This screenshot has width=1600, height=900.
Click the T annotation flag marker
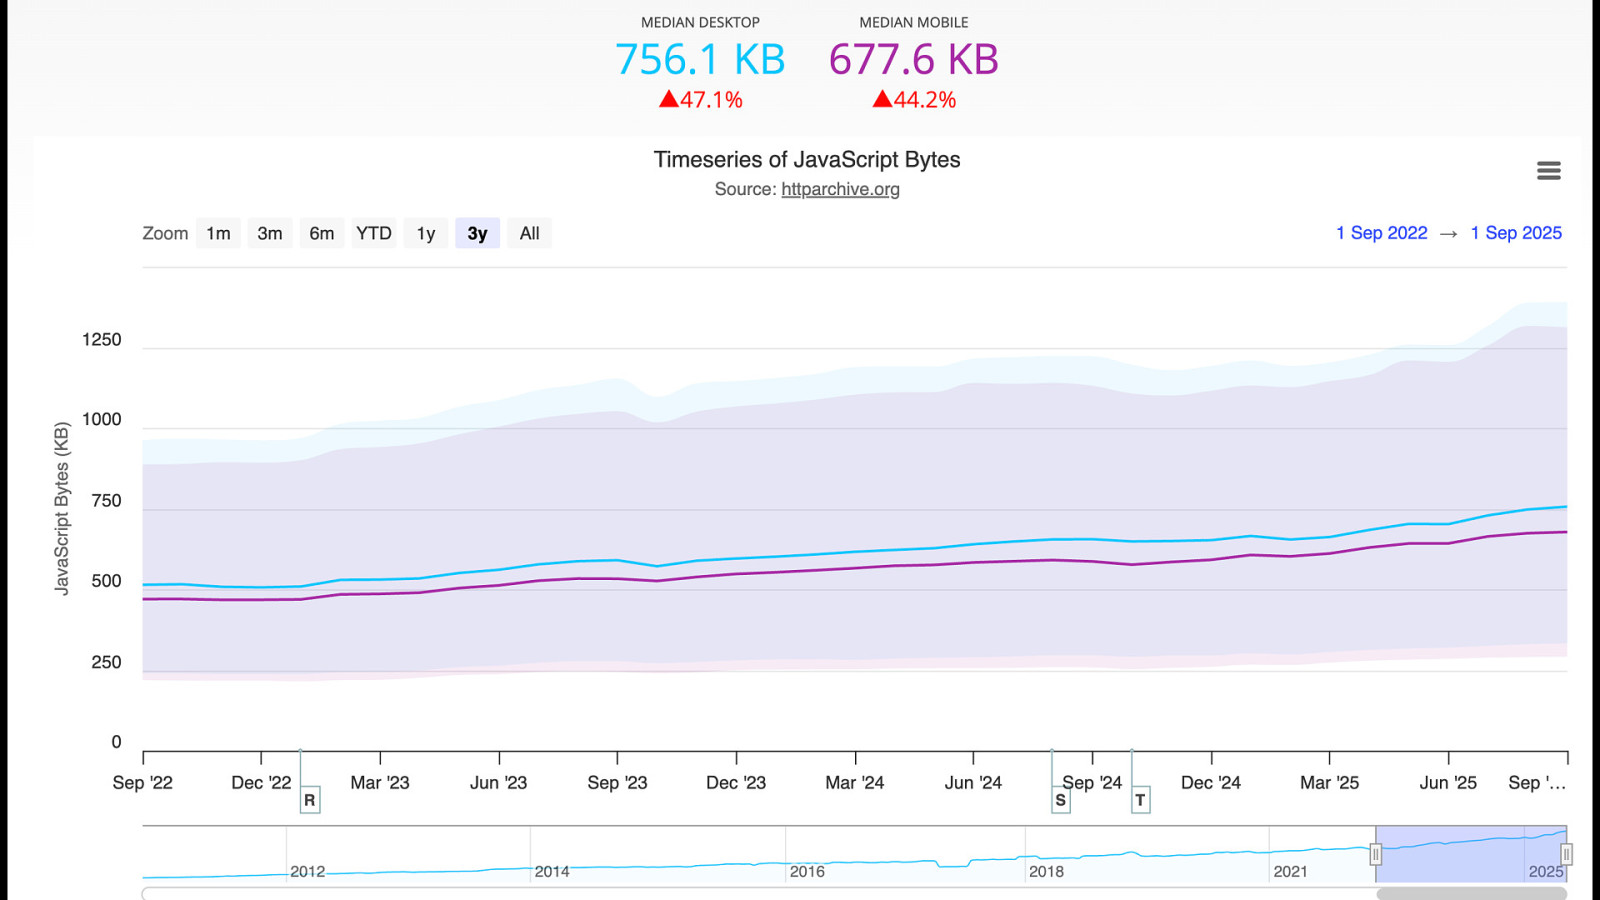1140,800
